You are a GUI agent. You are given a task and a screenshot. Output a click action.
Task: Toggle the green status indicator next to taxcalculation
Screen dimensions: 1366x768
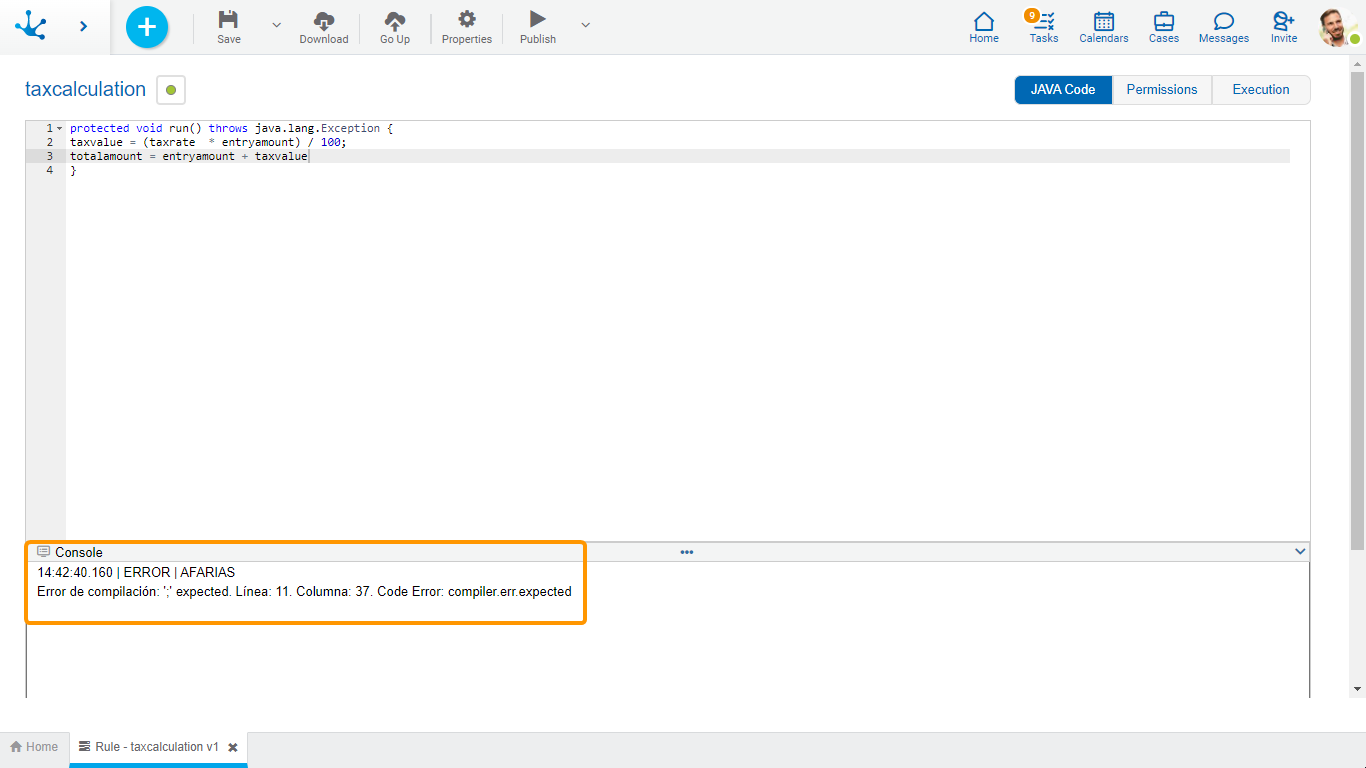pyautogui.click(x=171, y=90)
